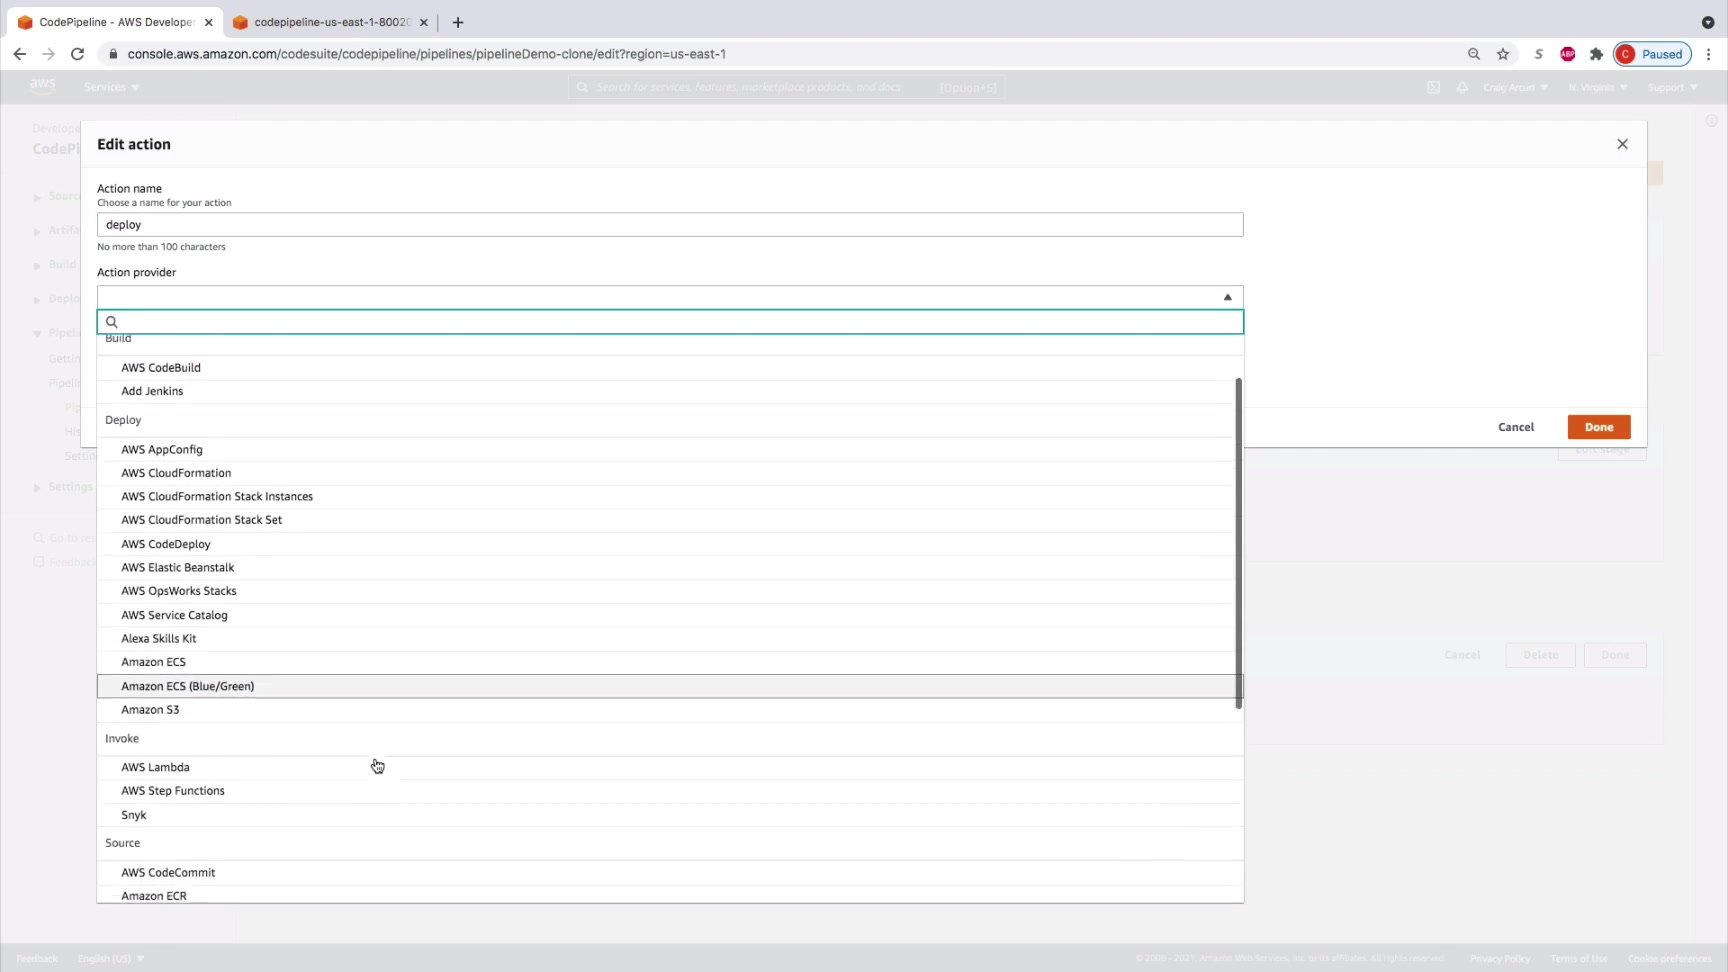Screen dimensions: 1728x972
Task: Open the Services menu
Action: 111,87
